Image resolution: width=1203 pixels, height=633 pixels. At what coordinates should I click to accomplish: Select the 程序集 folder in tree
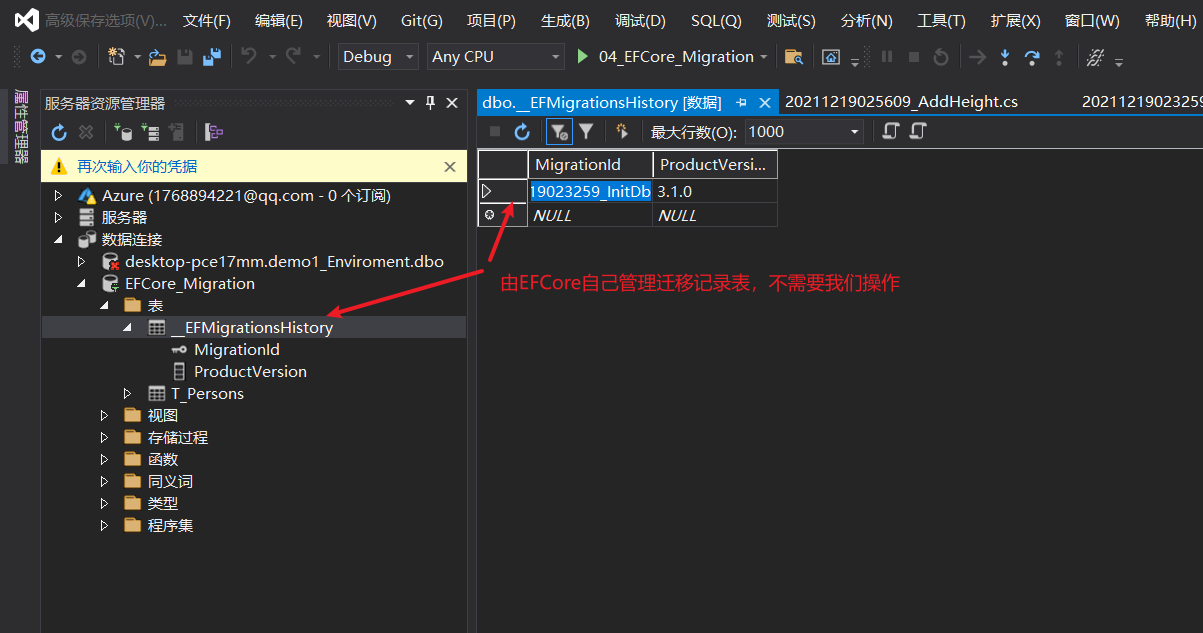[170, 526]
